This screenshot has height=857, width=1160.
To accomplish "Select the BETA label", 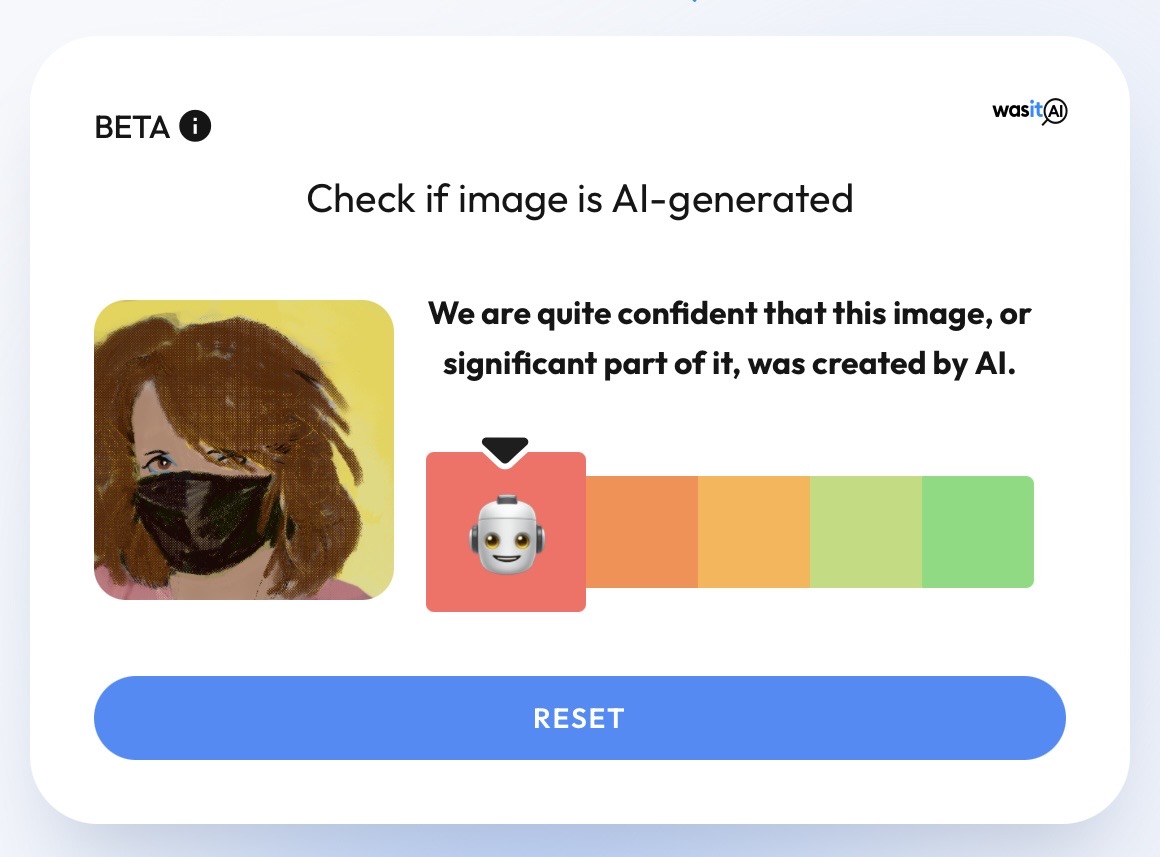I will (x=132, y=126).
